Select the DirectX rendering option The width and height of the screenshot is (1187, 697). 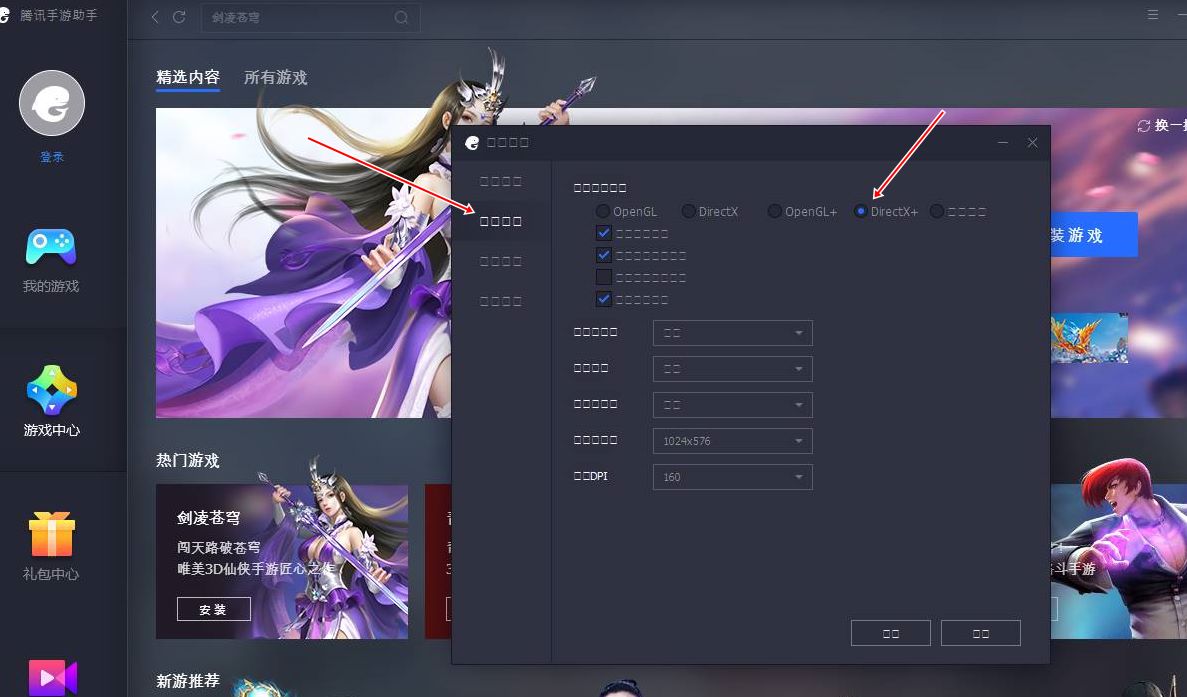688,211
